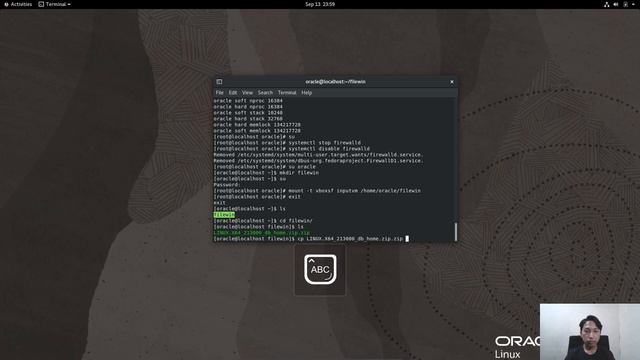Click the ABC input source indicator popup
Viewport: 640px width, 360px height.
pos(320,269)
